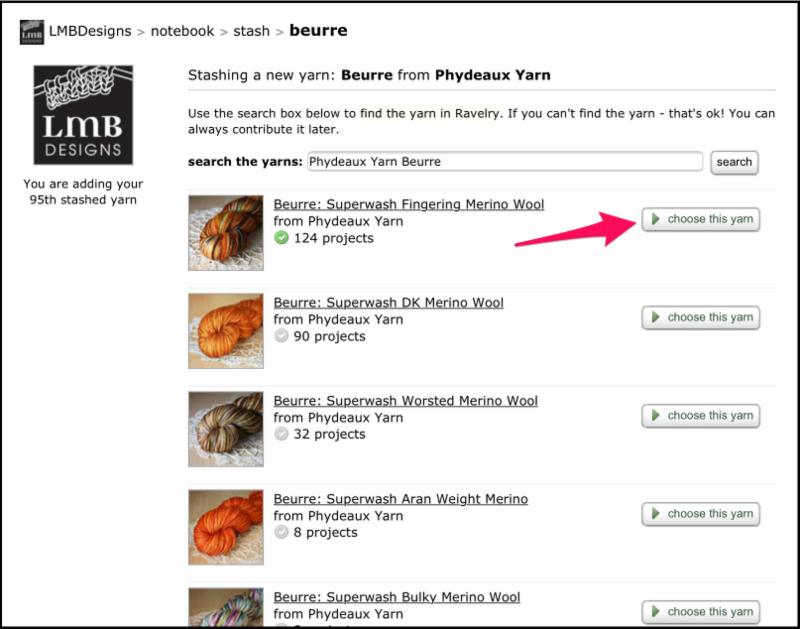This screenshot has height=629, width=800.
Task: Click gray check icon beside 32 projects
Action: tap(281, 434)
